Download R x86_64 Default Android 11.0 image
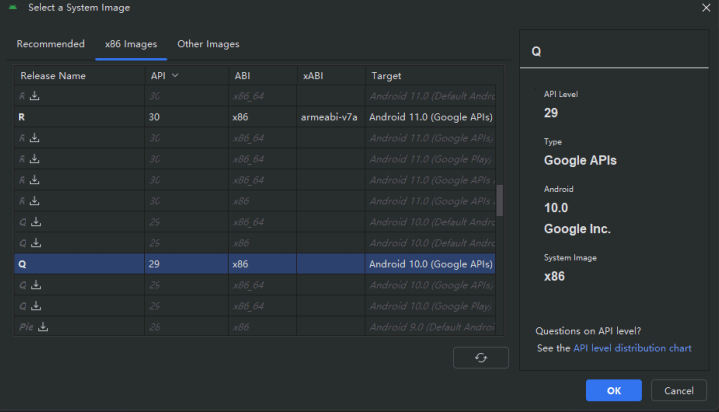The width and height of the screenshot is (719, 412). click(34, 96)
